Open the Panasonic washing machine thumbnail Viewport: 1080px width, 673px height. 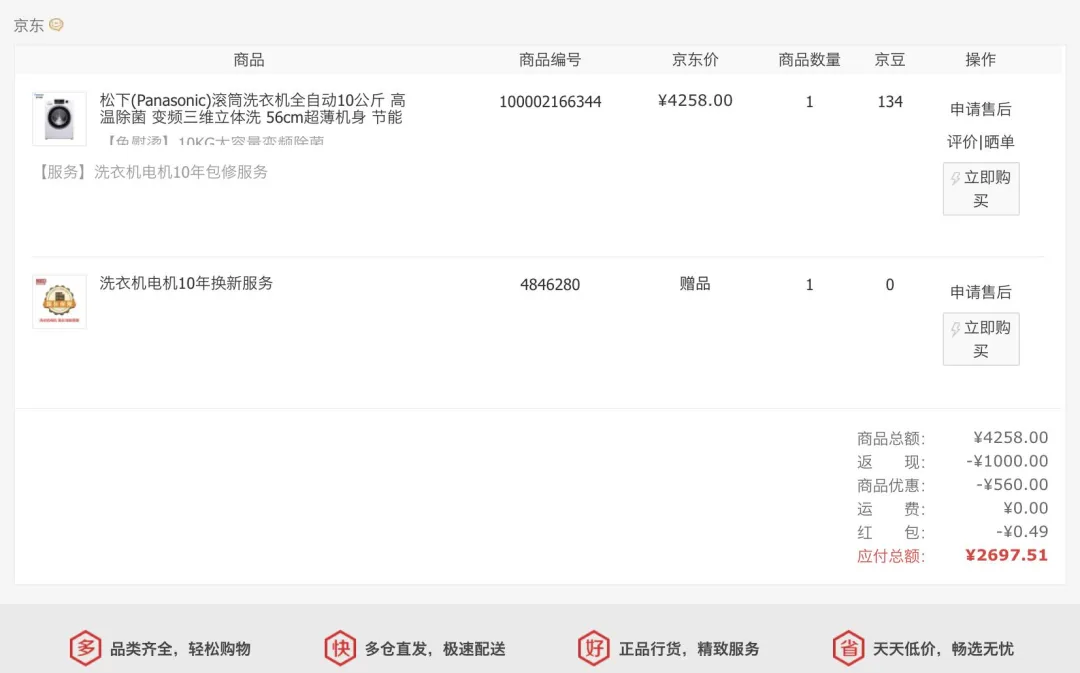[59, 118]
